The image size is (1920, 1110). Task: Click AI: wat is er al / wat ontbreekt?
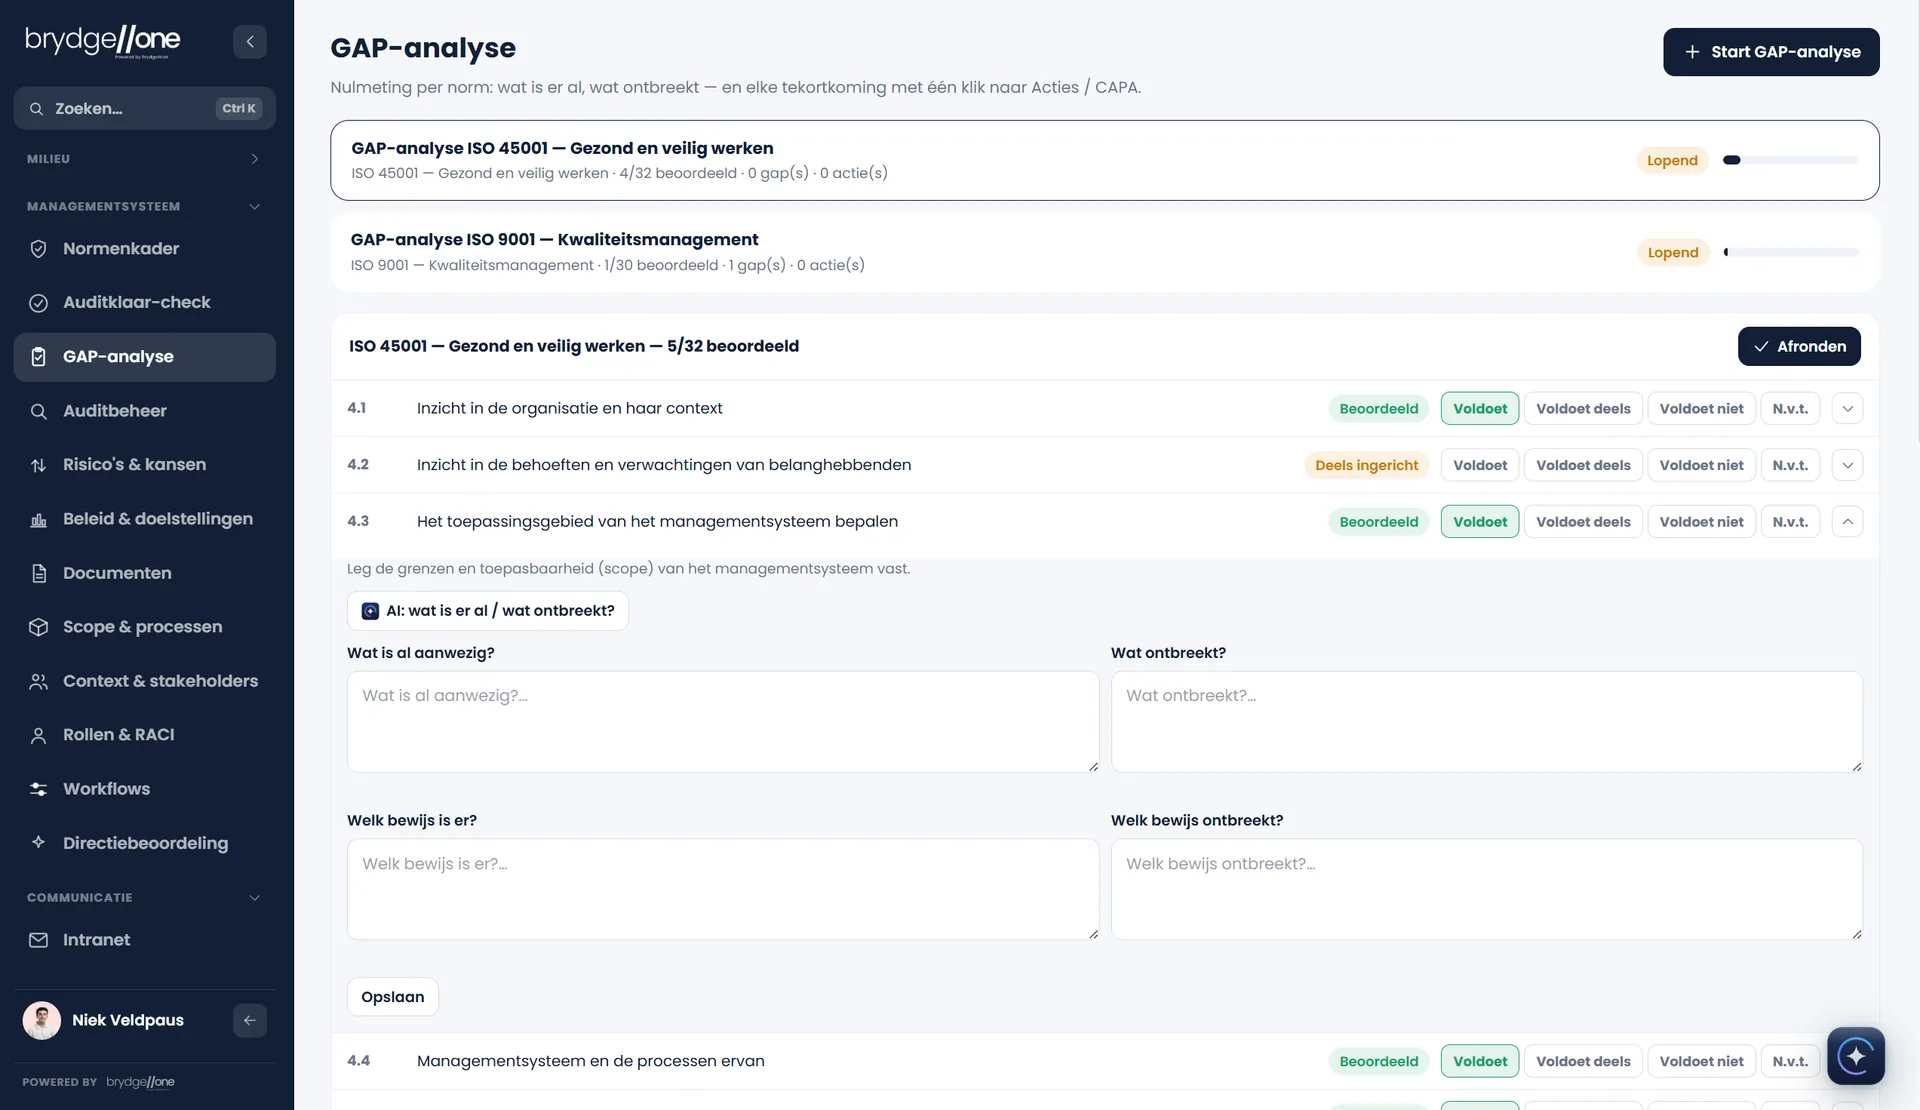tap(488, 611)
